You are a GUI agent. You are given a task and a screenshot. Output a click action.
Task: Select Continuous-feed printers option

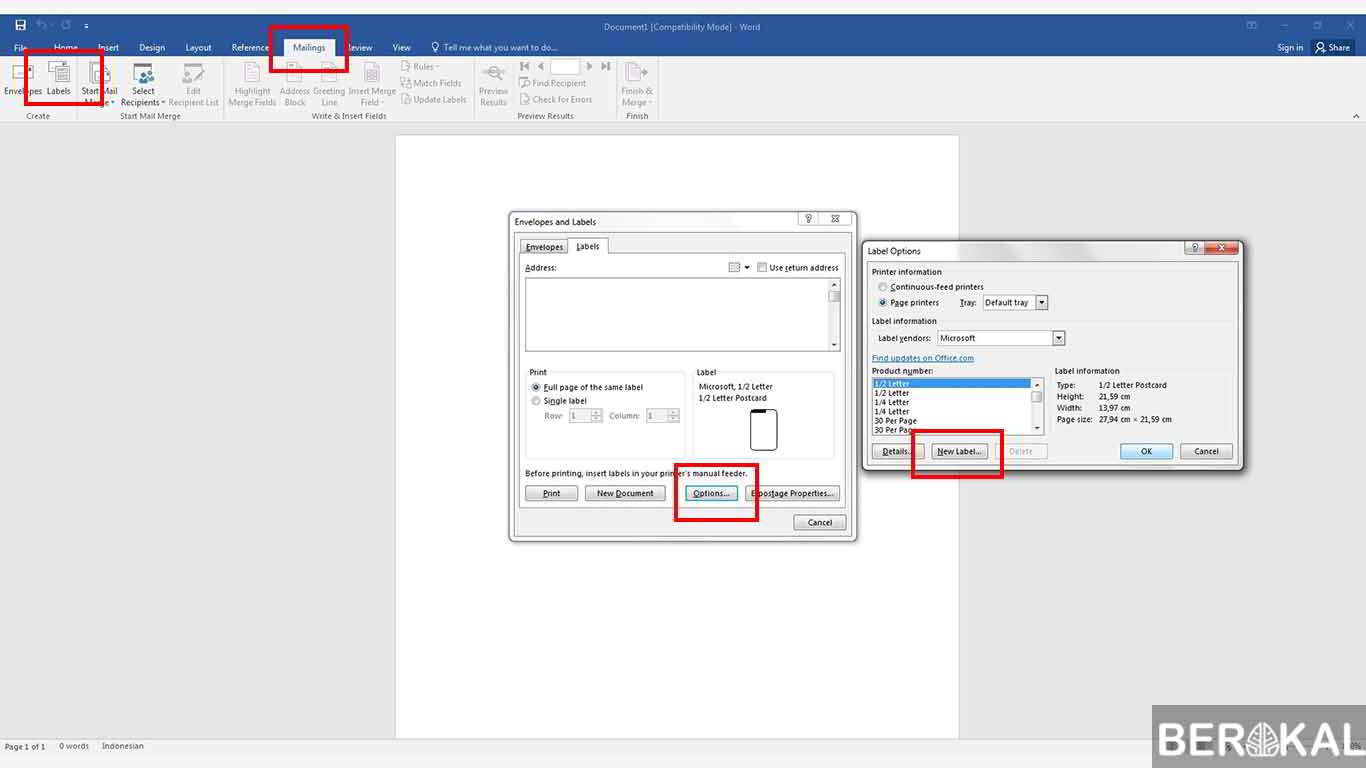coord(931,287)
